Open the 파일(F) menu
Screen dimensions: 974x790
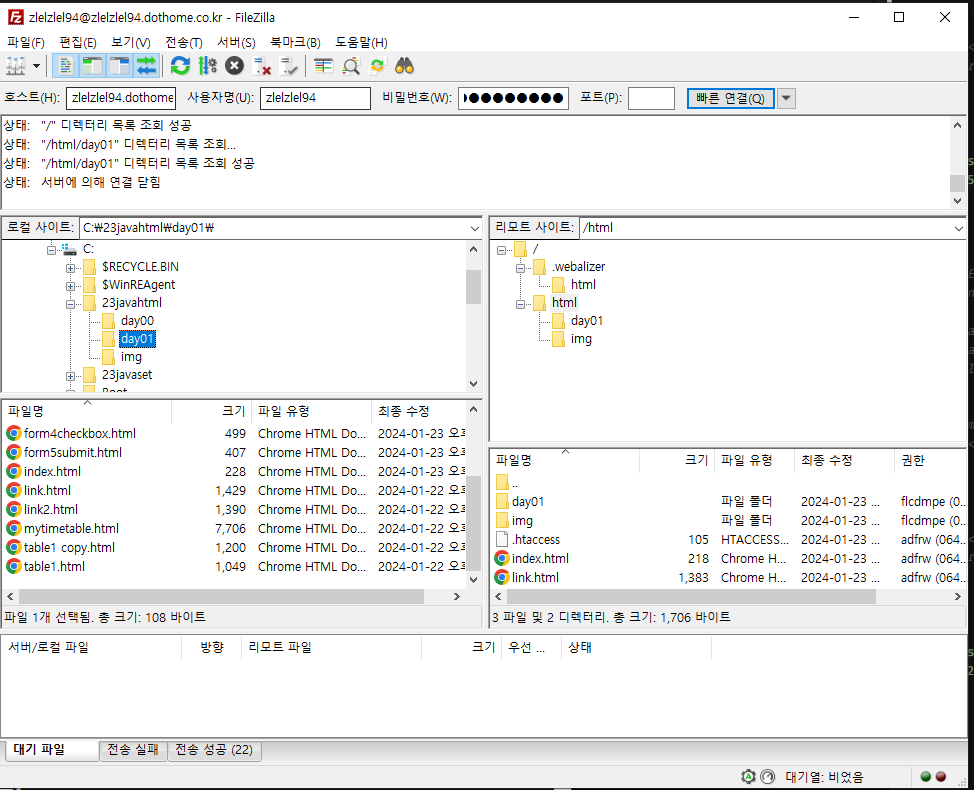[x=25, y=42]
